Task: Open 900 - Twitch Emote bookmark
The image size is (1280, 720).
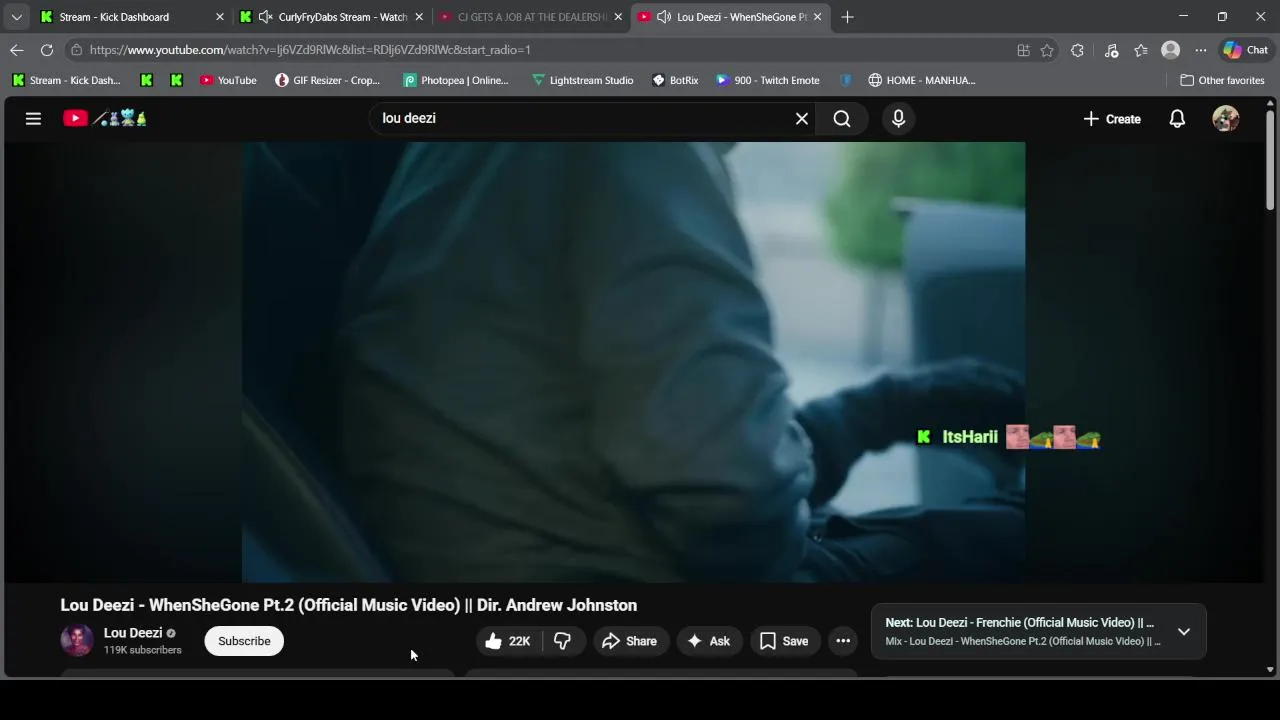Action: pos(767,80)
